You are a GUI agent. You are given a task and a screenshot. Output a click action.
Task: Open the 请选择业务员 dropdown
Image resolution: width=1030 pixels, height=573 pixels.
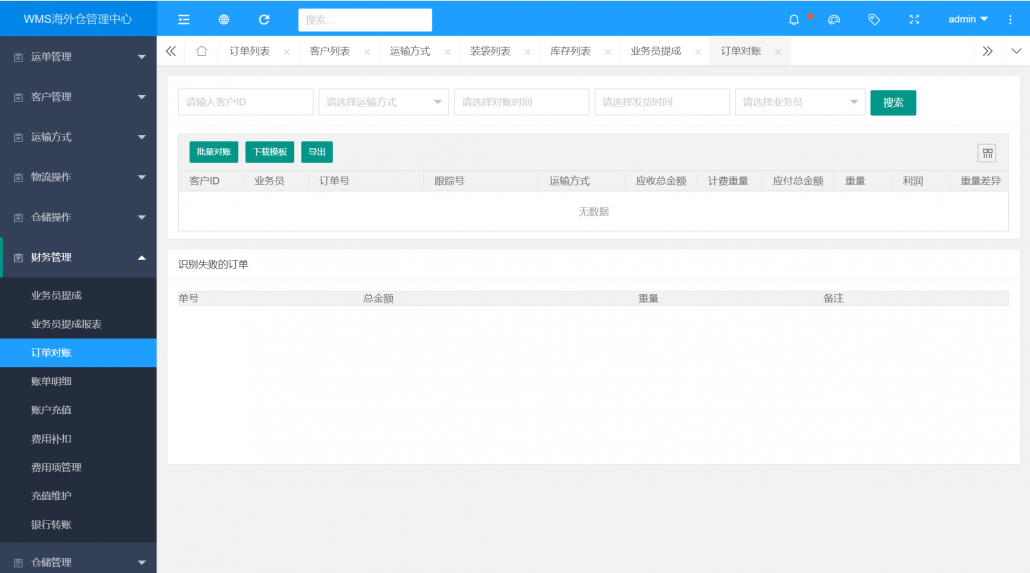800,102
